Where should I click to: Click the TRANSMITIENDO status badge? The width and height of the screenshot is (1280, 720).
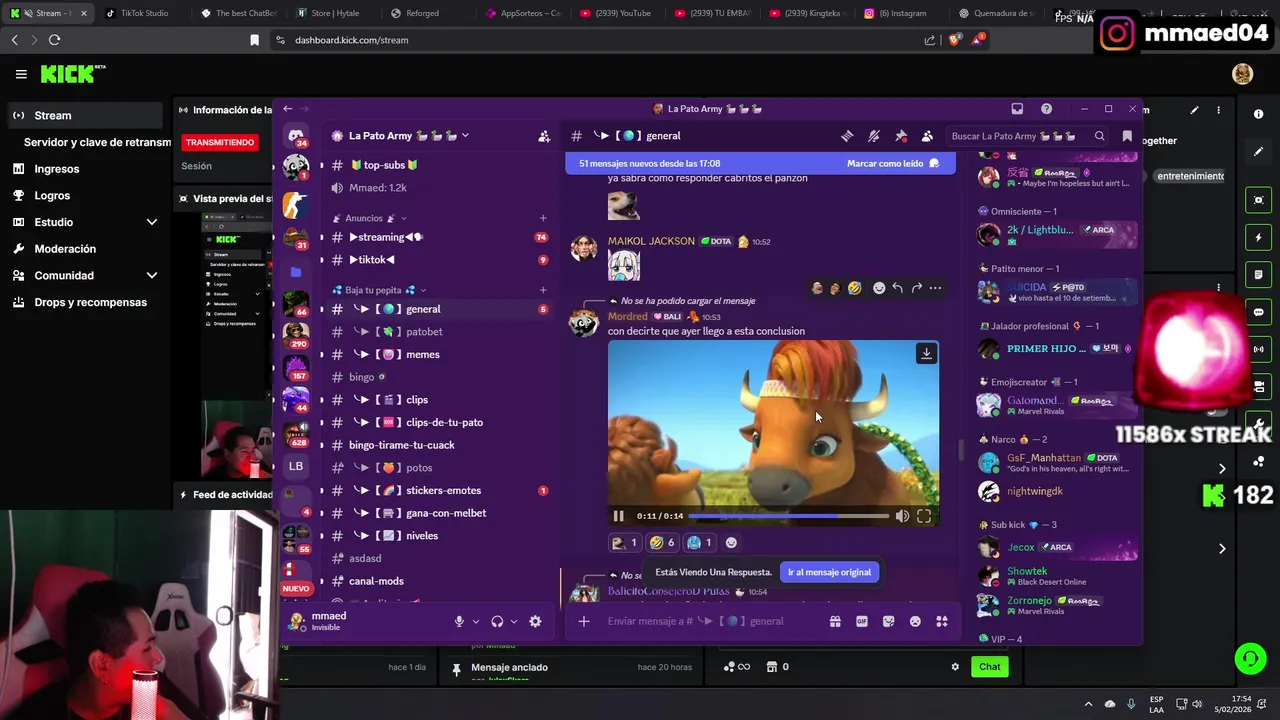220,142
